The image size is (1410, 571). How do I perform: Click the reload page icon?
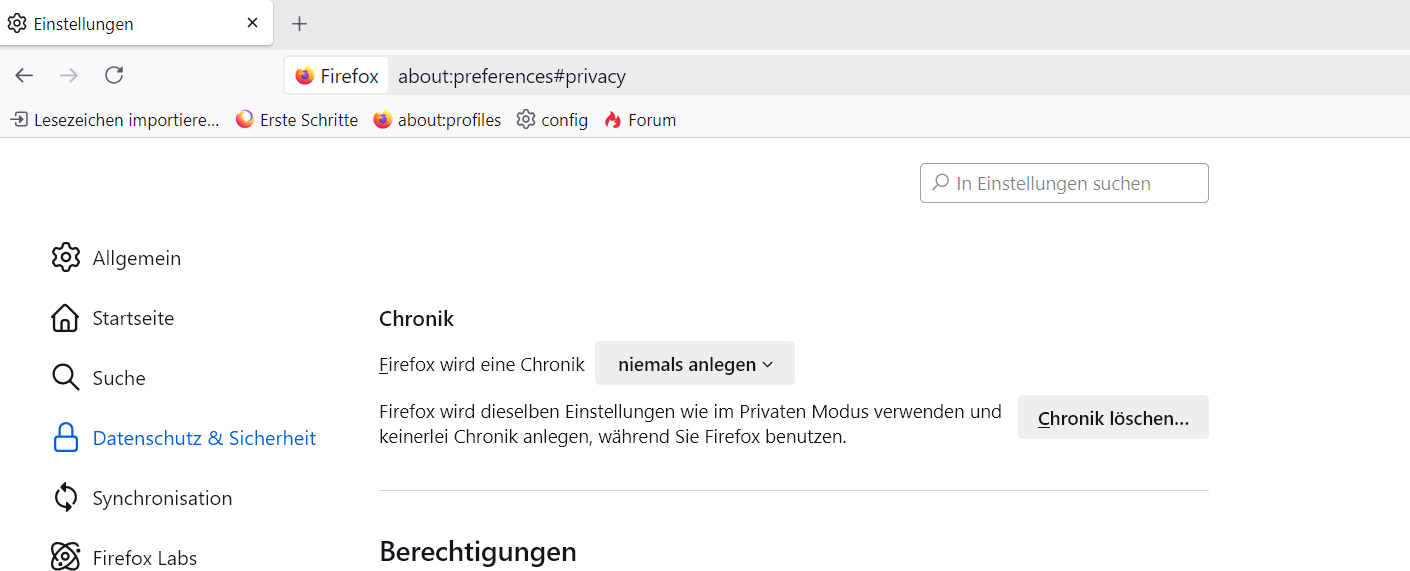pos(114,75)
